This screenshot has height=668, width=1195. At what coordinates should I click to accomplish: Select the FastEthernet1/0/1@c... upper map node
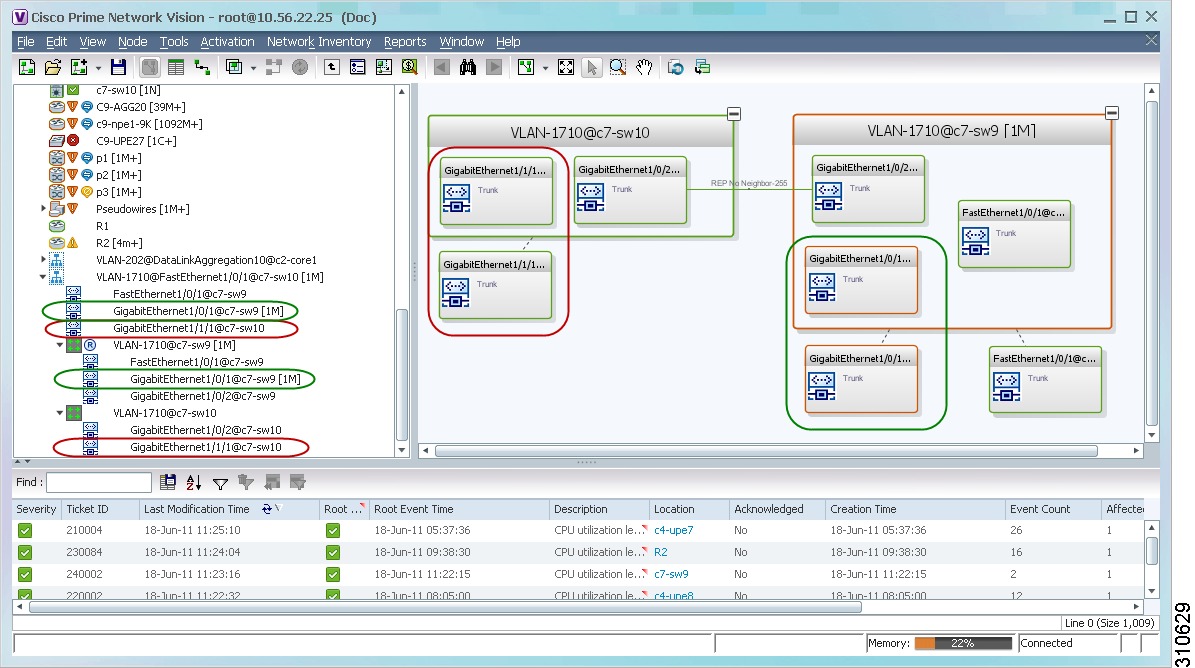pyautogui.click(x=1014, y=235)
